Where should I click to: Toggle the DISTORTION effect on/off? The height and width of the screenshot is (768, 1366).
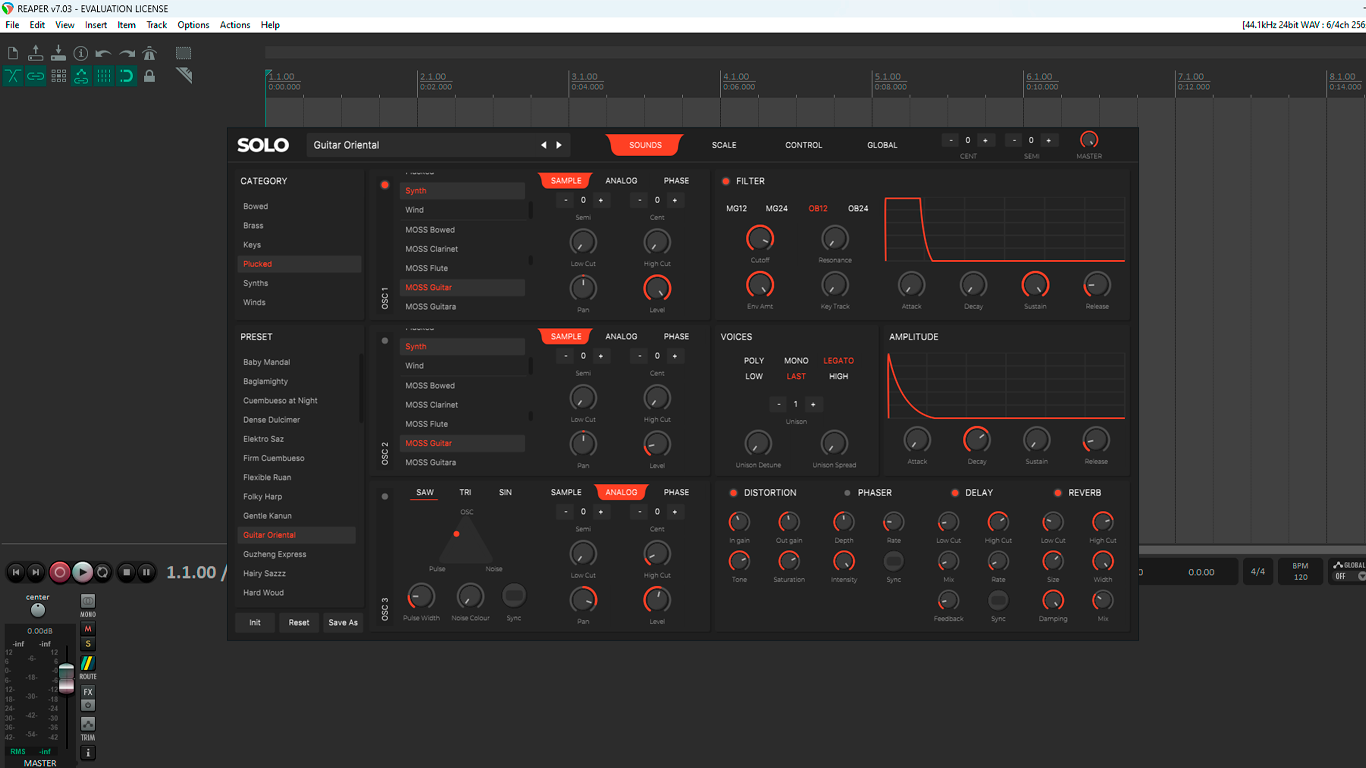pos(733,493)
